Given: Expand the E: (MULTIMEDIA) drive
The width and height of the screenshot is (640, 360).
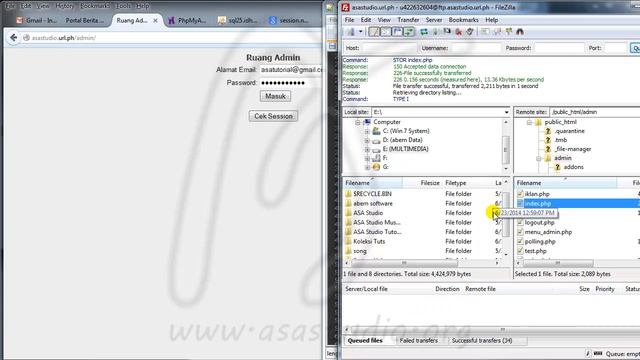Looking at the screenshot, I should coord(367,149).
